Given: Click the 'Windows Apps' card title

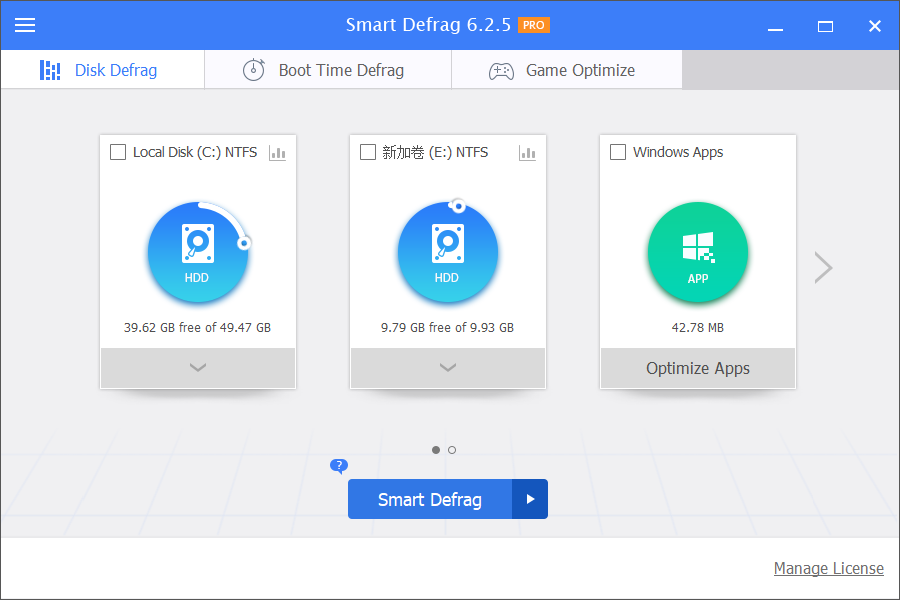Looking at the screenshot, I should (678, 152).
